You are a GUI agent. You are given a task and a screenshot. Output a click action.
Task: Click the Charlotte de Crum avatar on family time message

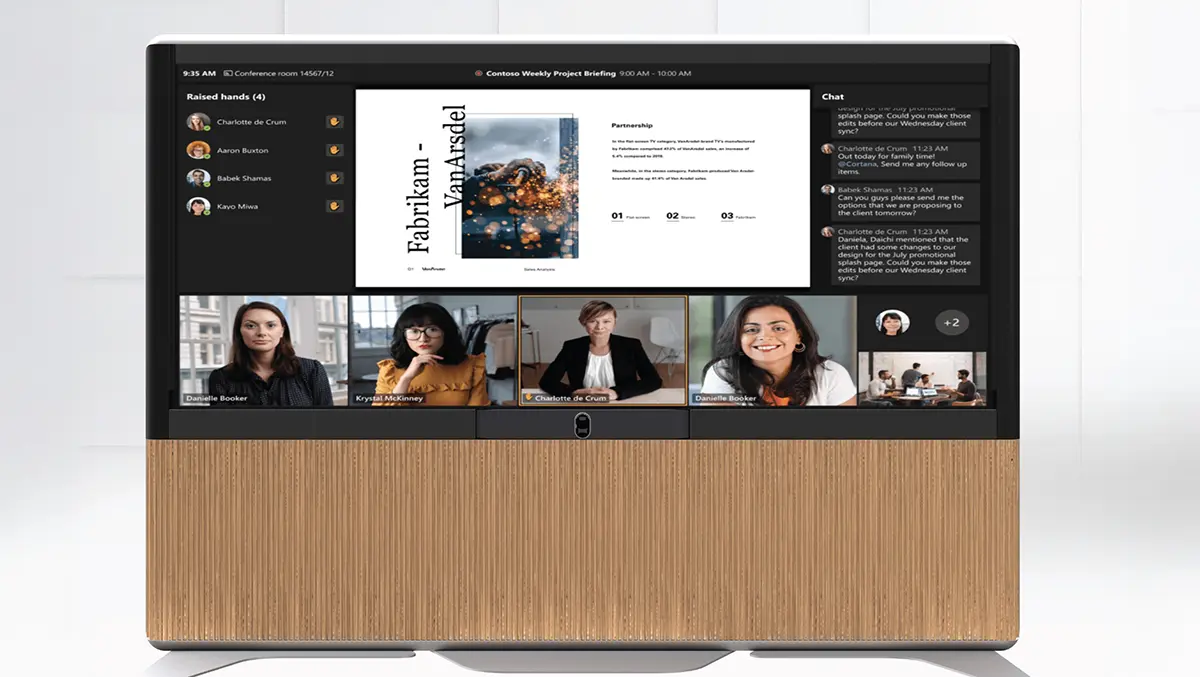[828, 148]
